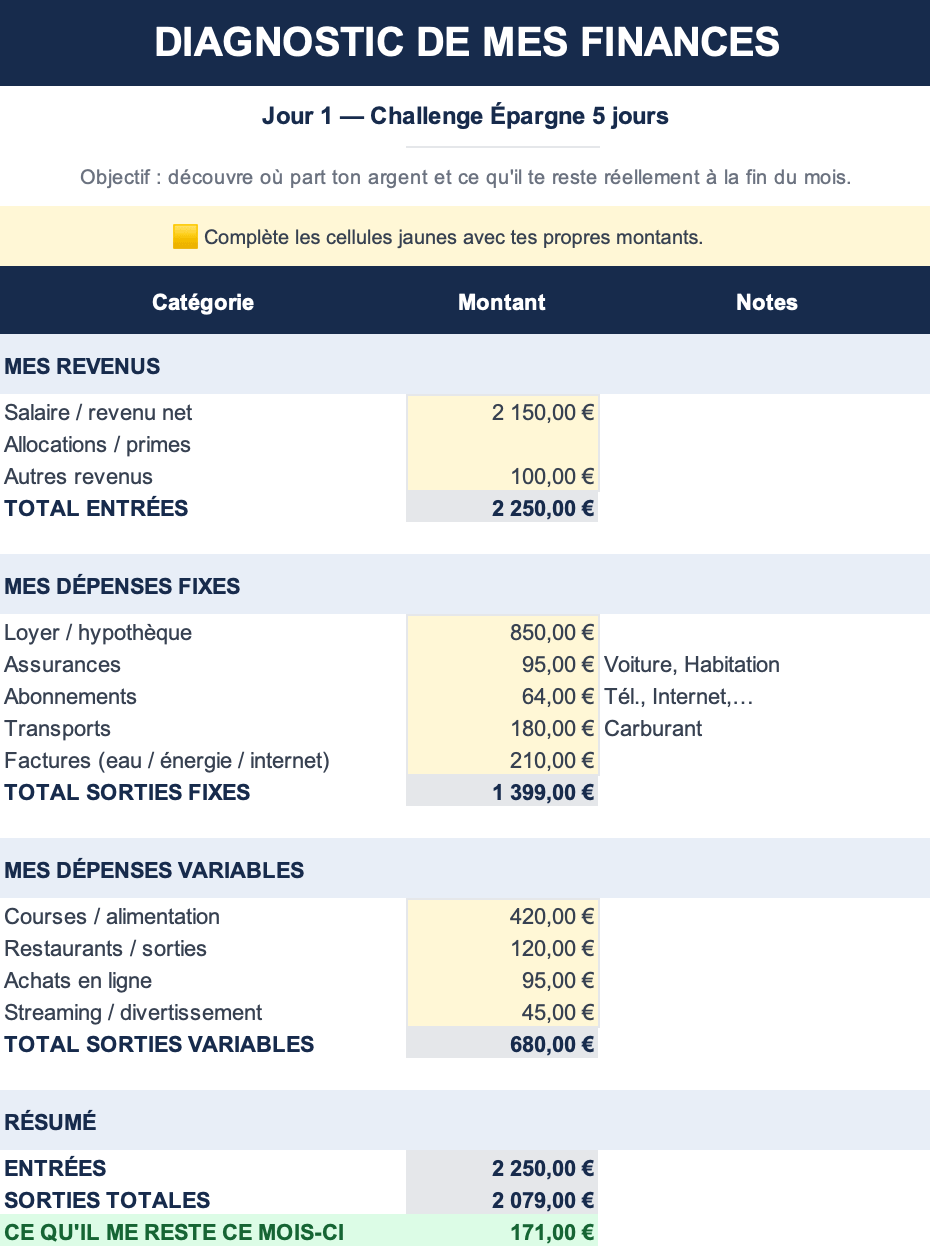Click the ENTRÉES summary value cell
The height and width of the screenshot is (1254, 930).
click(502, 1168)
